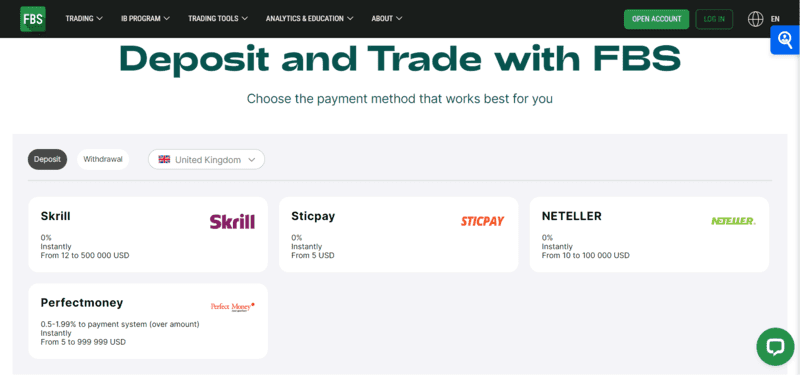Open the live chat bubble
This screenshot has width=800, height=375.
coord(775,346)
